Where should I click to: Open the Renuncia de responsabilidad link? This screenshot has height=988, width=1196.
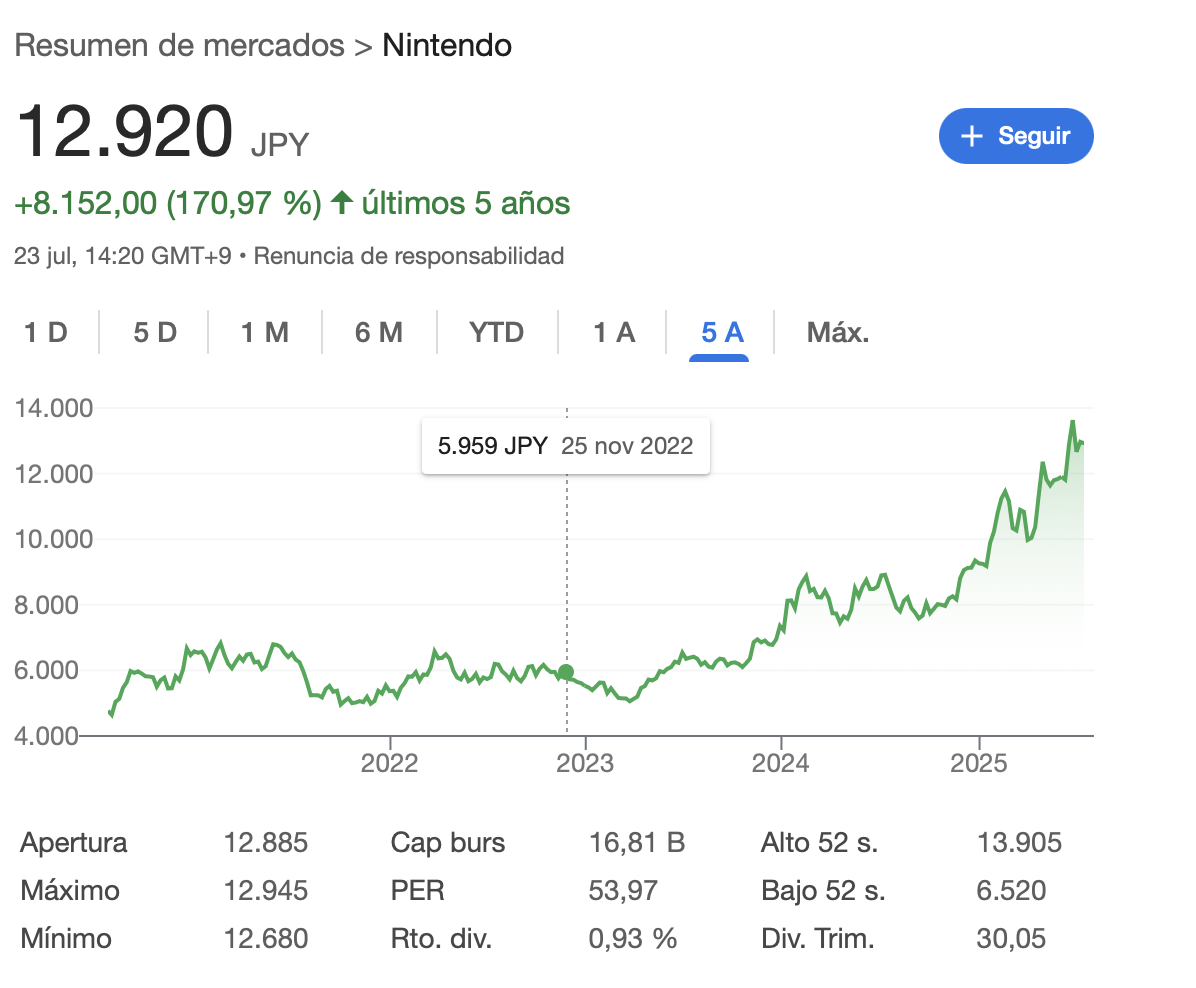pyautogui.click(x=409, y=256)
